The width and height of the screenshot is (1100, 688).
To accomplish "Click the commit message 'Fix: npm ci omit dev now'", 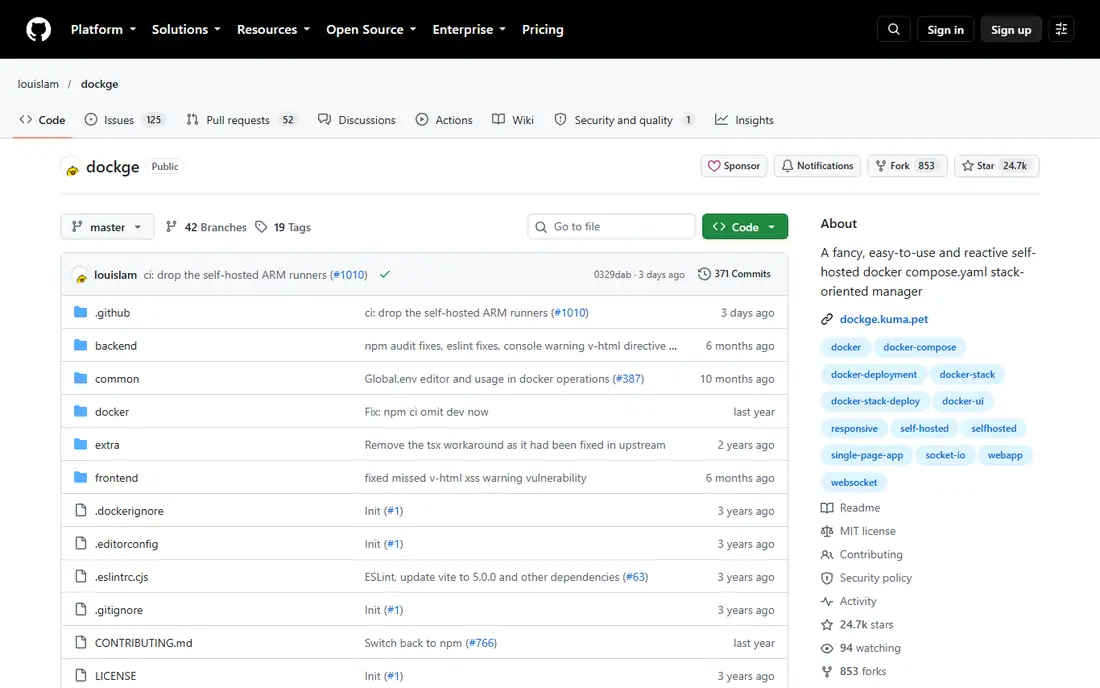I will pos(427,412).
